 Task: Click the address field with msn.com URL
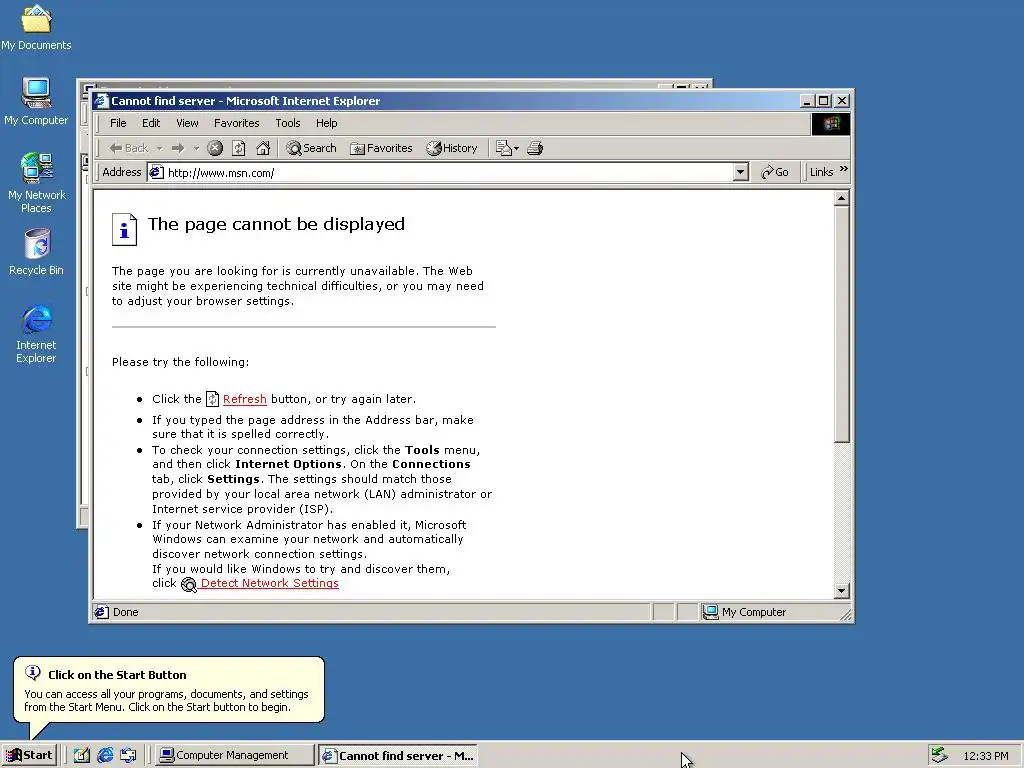[x=449, y=172]
